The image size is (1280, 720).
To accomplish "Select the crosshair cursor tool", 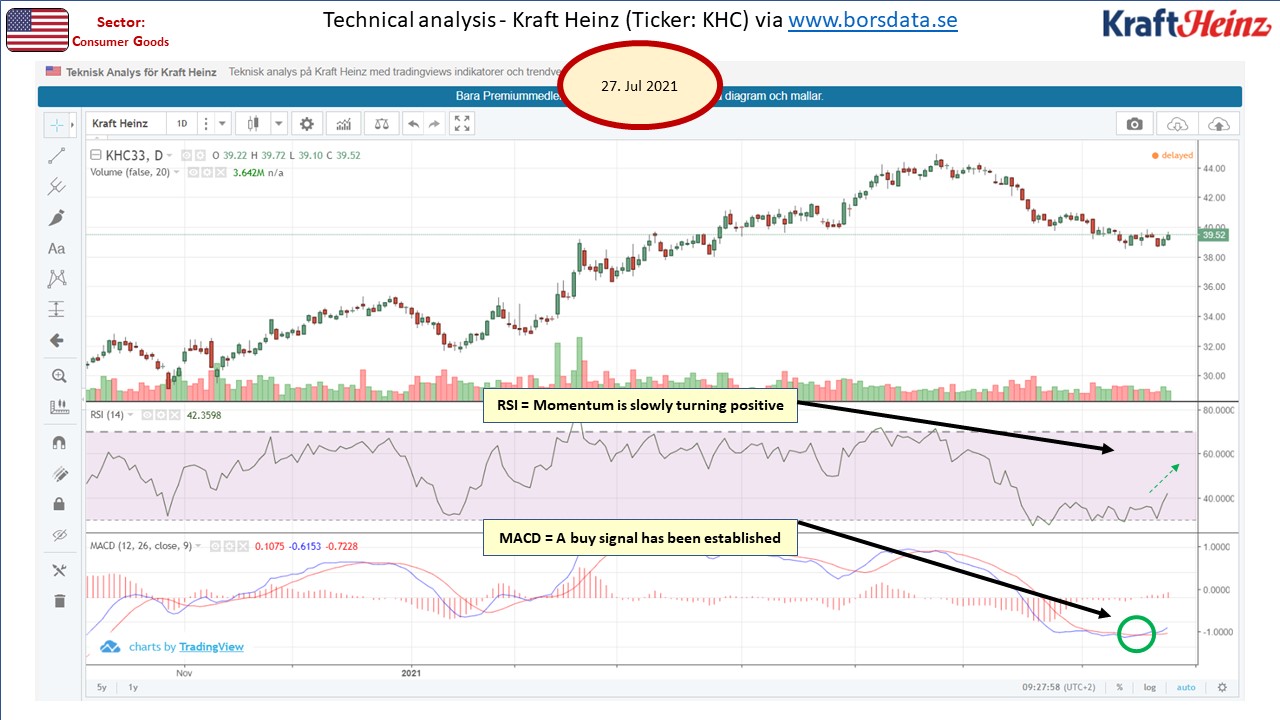I will [57, 125].
